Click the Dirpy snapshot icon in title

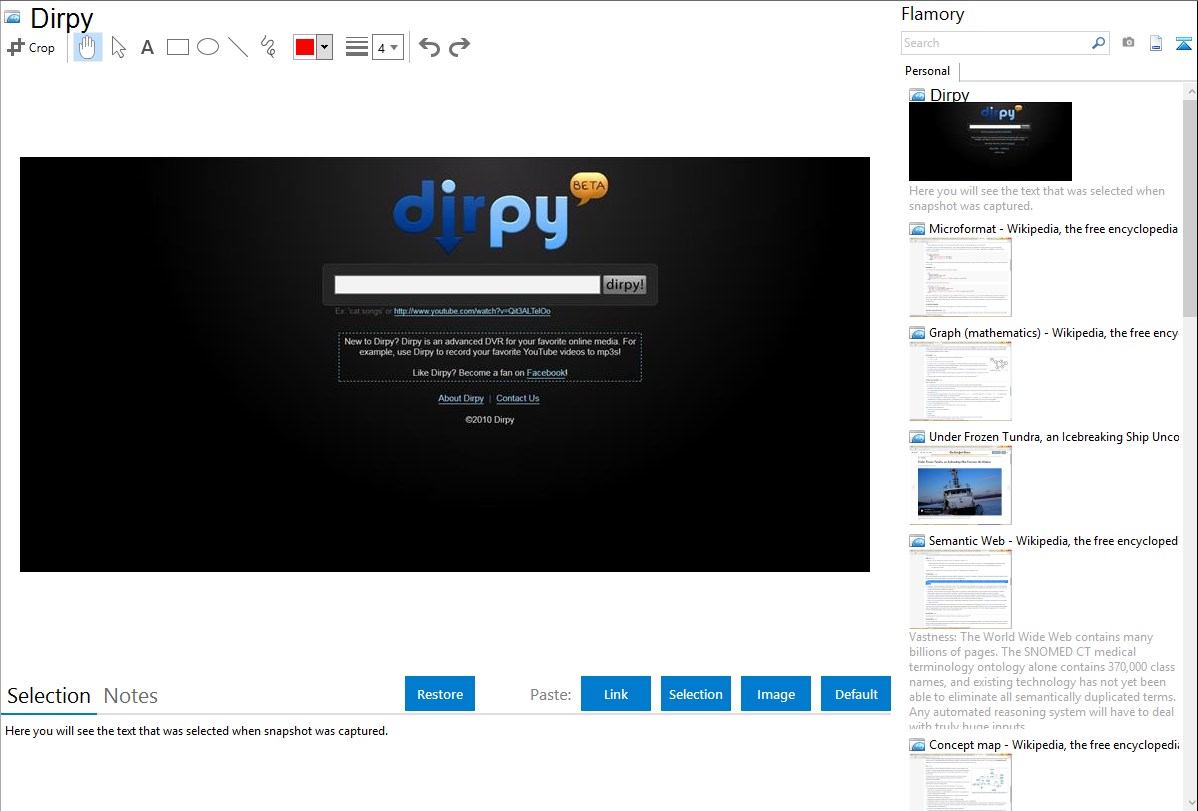click(x=12, y=17)
